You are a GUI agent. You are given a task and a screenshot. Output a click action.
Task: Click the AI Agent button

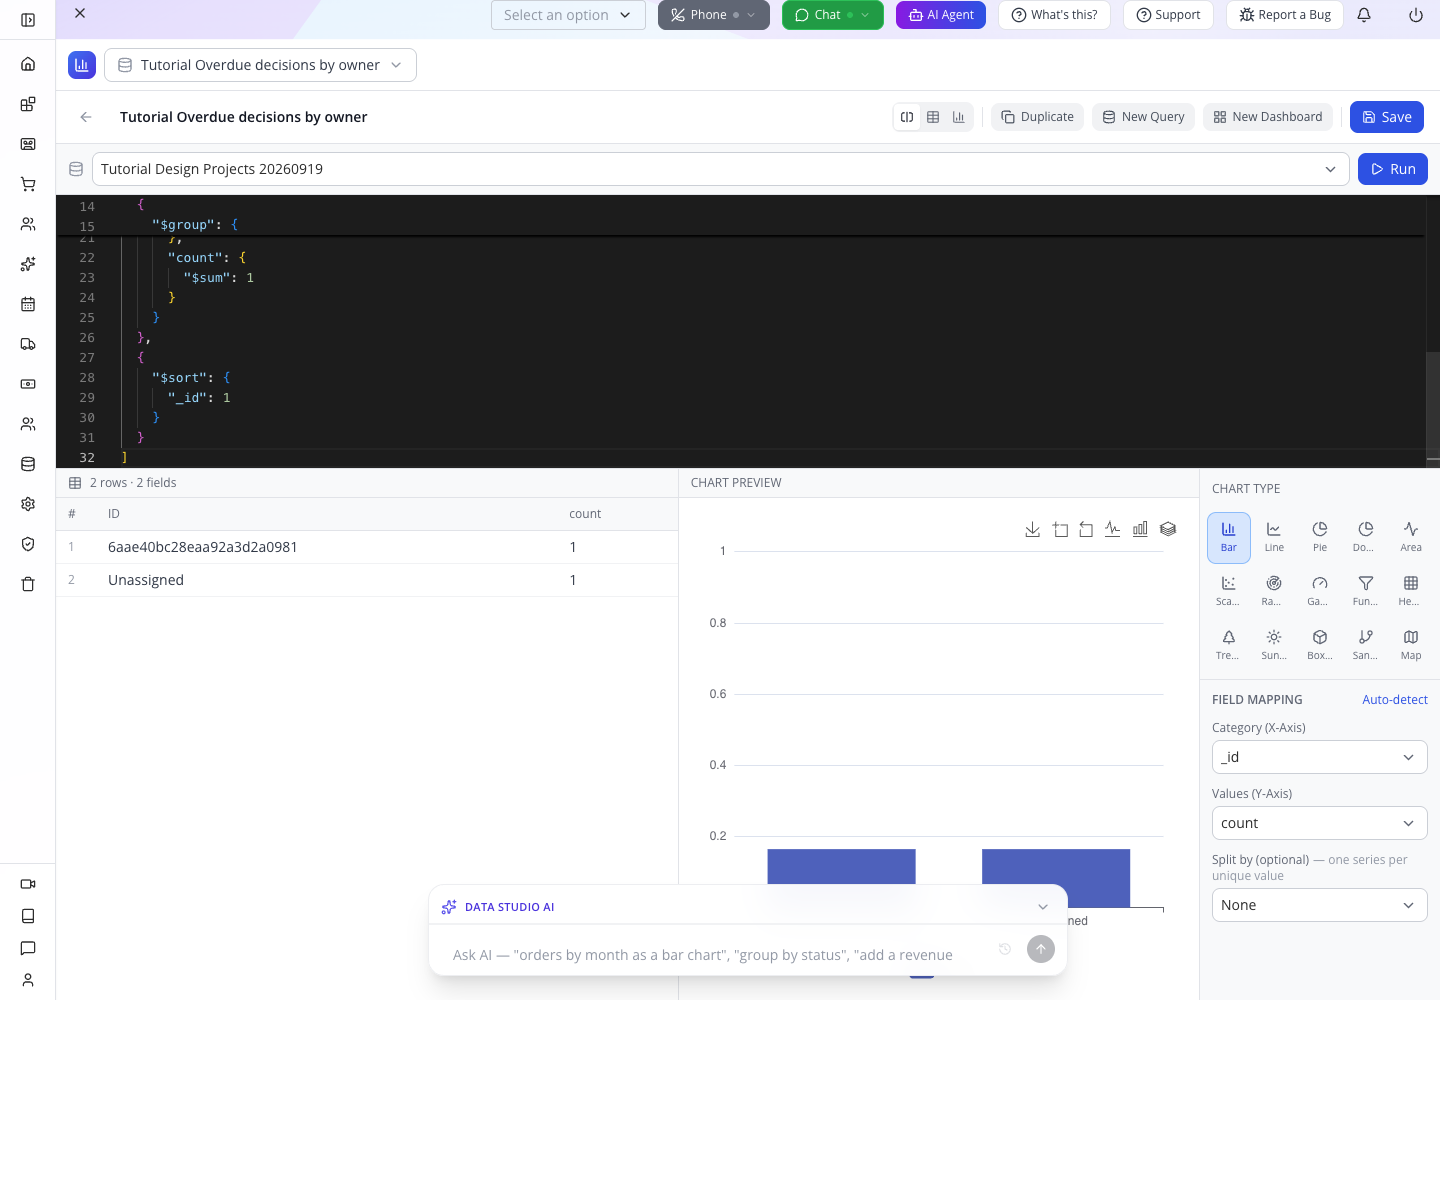(941, 15)
